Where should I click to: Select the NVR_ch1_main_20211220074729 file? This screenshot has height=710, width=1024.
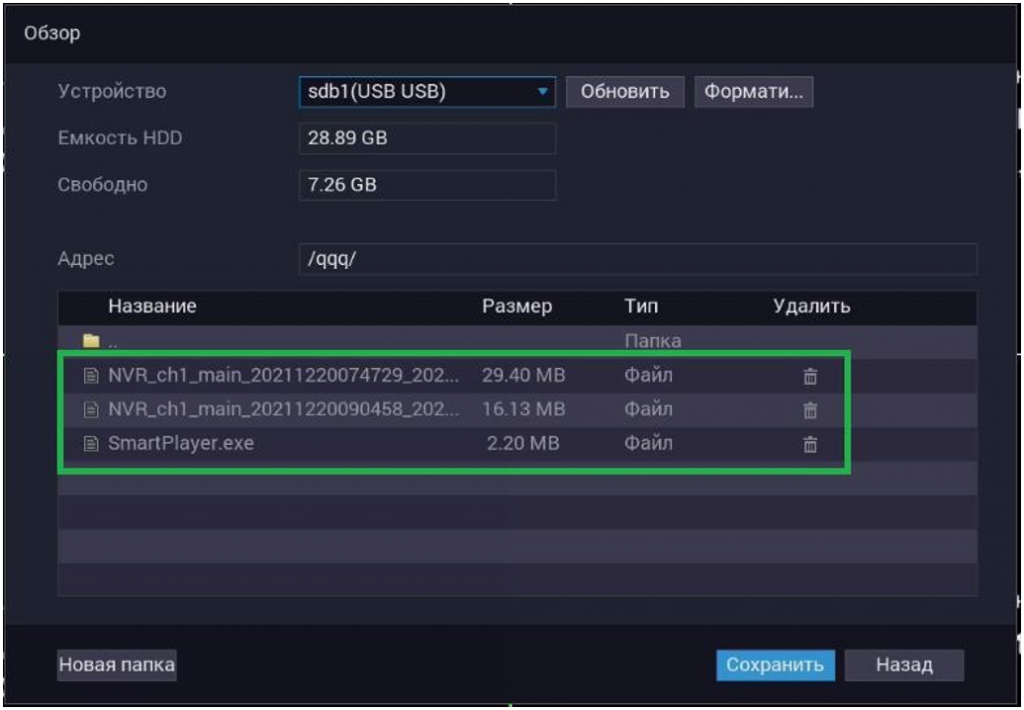285,377
